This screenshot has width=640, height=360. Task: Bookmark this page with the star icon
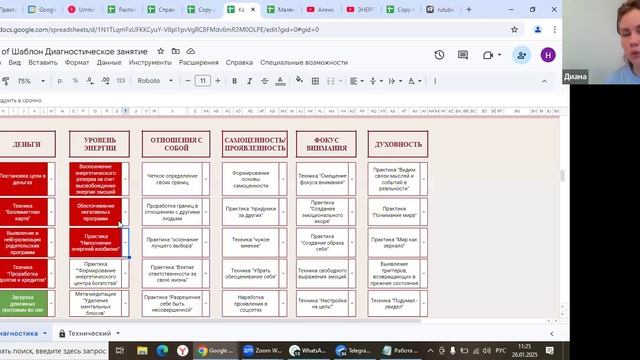(514, 29)
